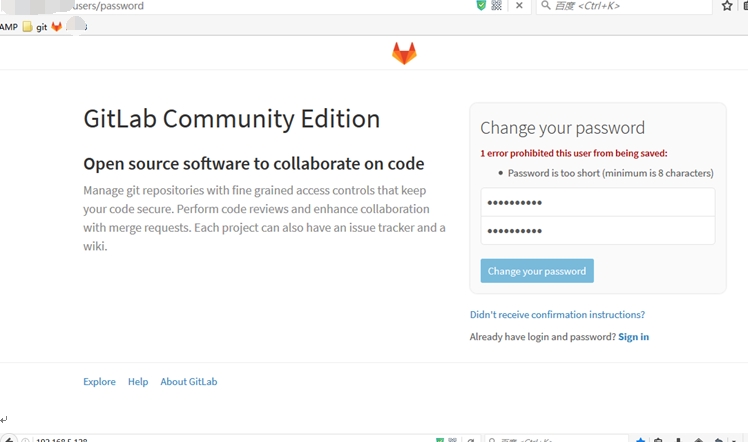This screenshot has width=748, height=442.
Task: Open the git folder bookmark
Action: [35, 27]
